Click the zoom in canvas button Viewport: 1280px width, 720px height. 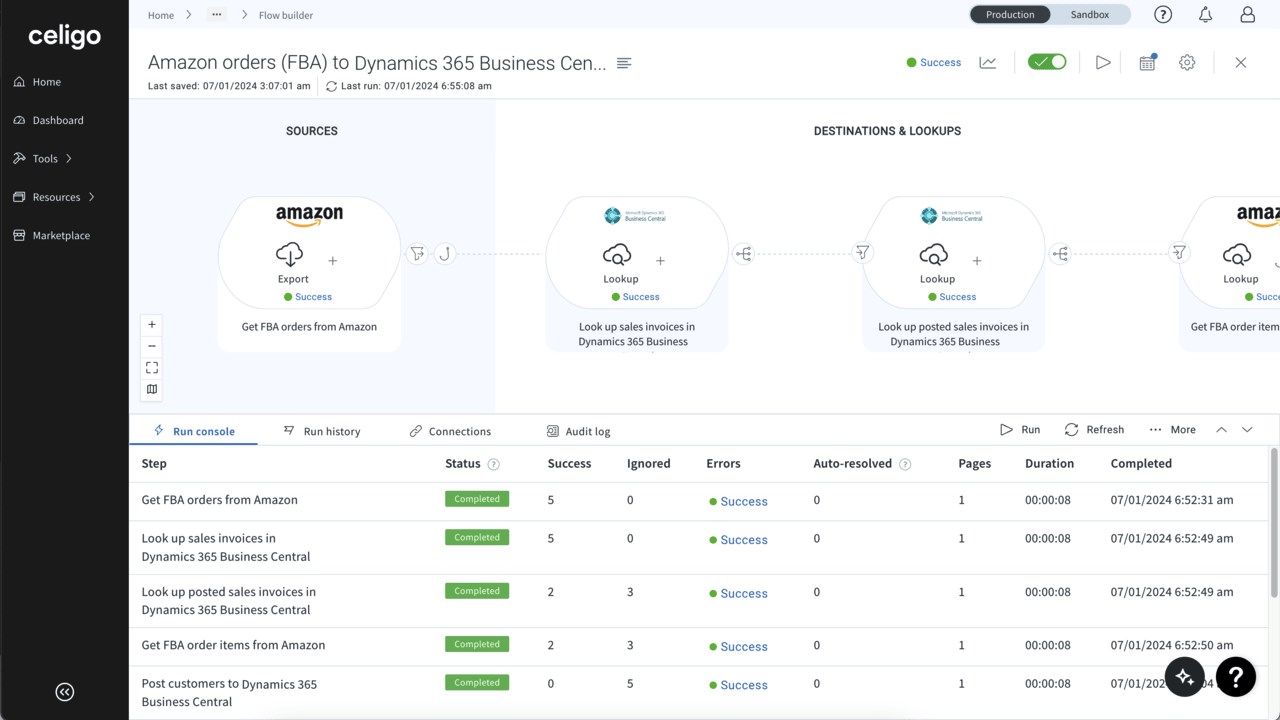(x=152, y=324)
